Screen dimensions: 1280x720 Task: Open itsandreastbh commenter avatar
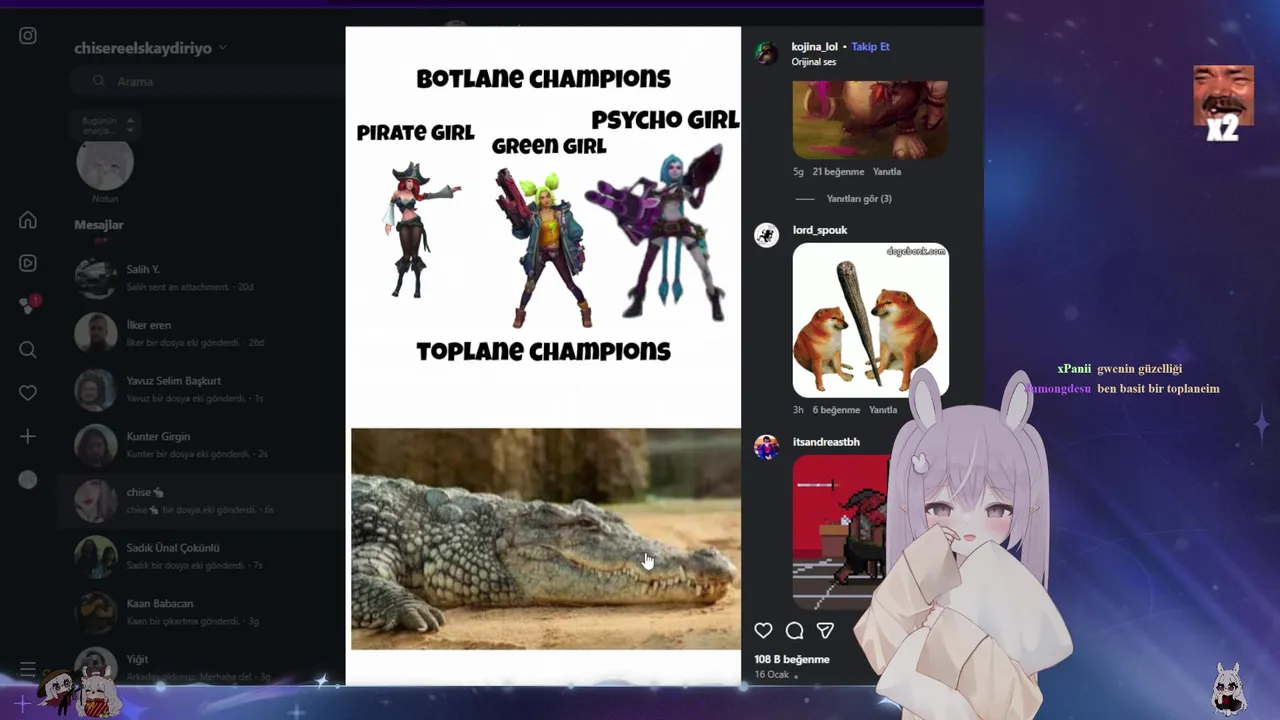[x=767, y=447]
